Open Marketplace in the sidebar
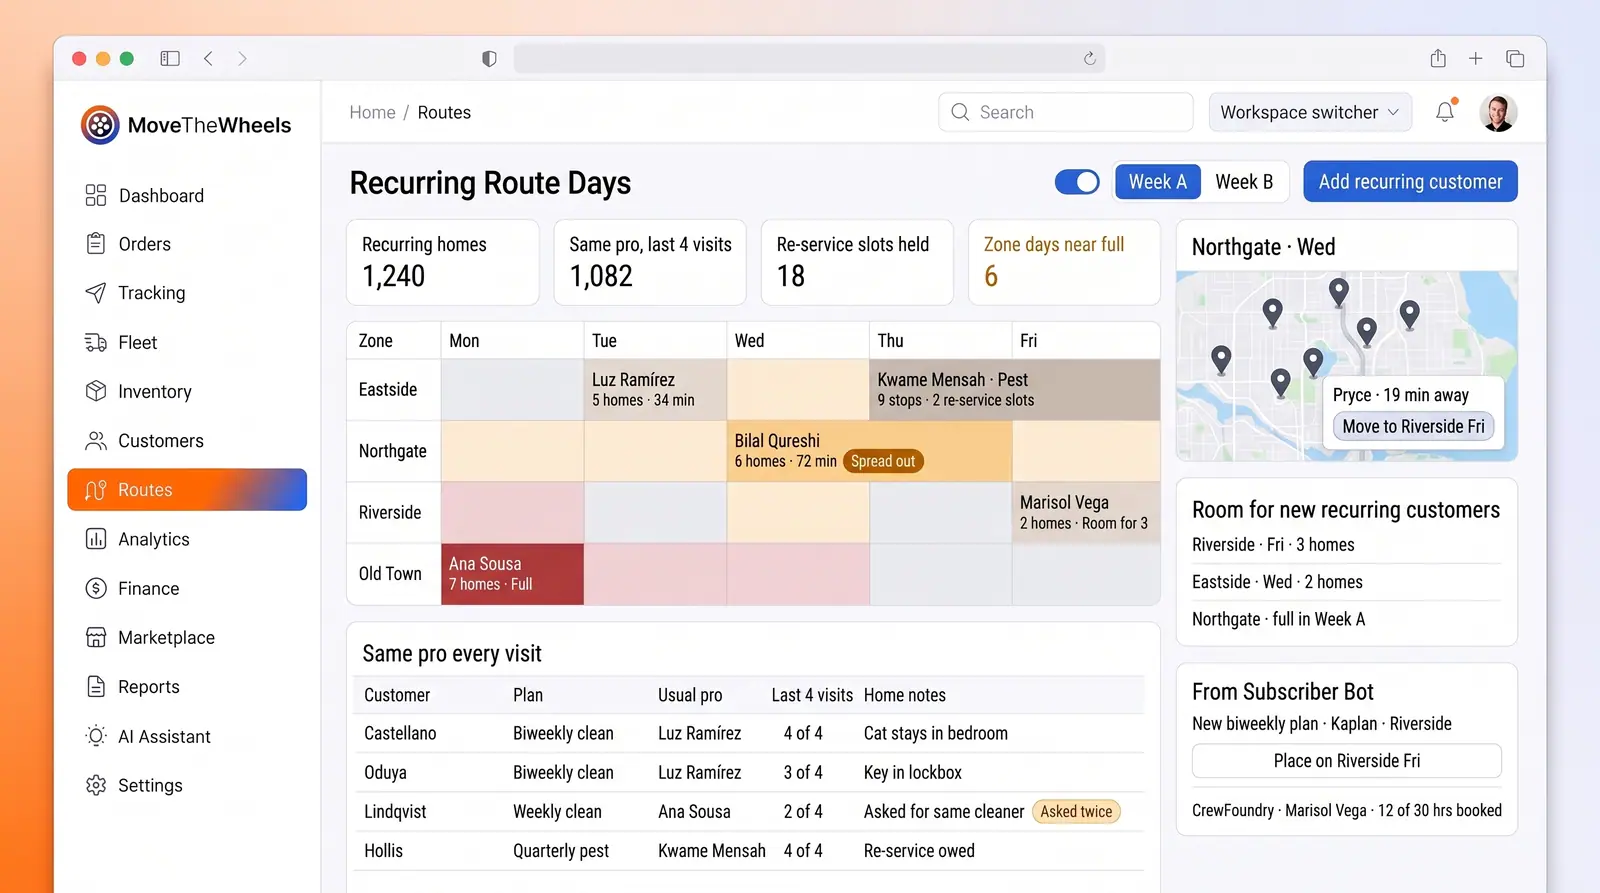This screenshot has width=1600, height=893. [187, 637]
